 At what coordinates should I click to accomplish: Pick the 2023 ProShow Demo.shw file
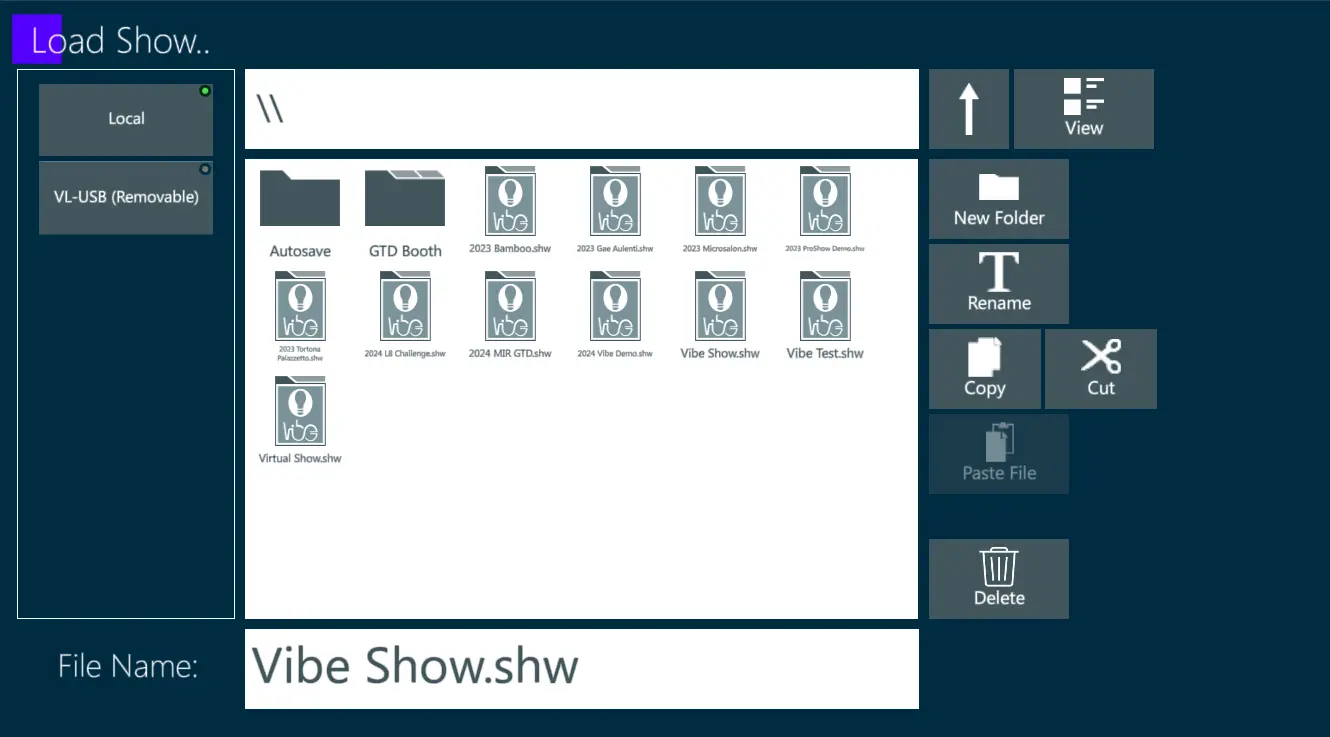point(825,210)
